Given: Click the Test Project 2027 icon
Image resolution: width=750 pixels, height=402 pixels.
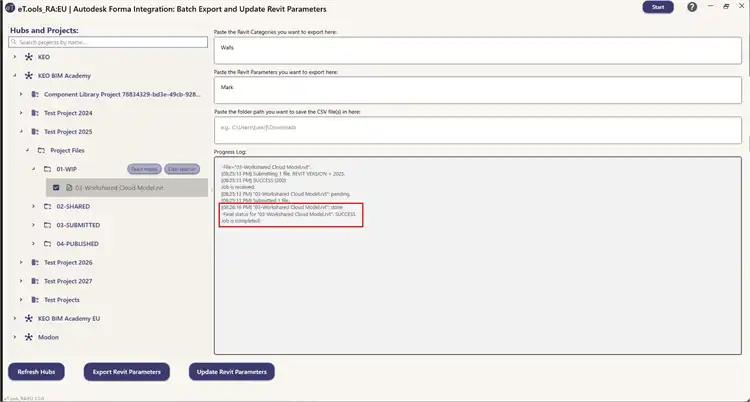Looking at the screenshot, I should pyautogui.click(x=35, y=281).
